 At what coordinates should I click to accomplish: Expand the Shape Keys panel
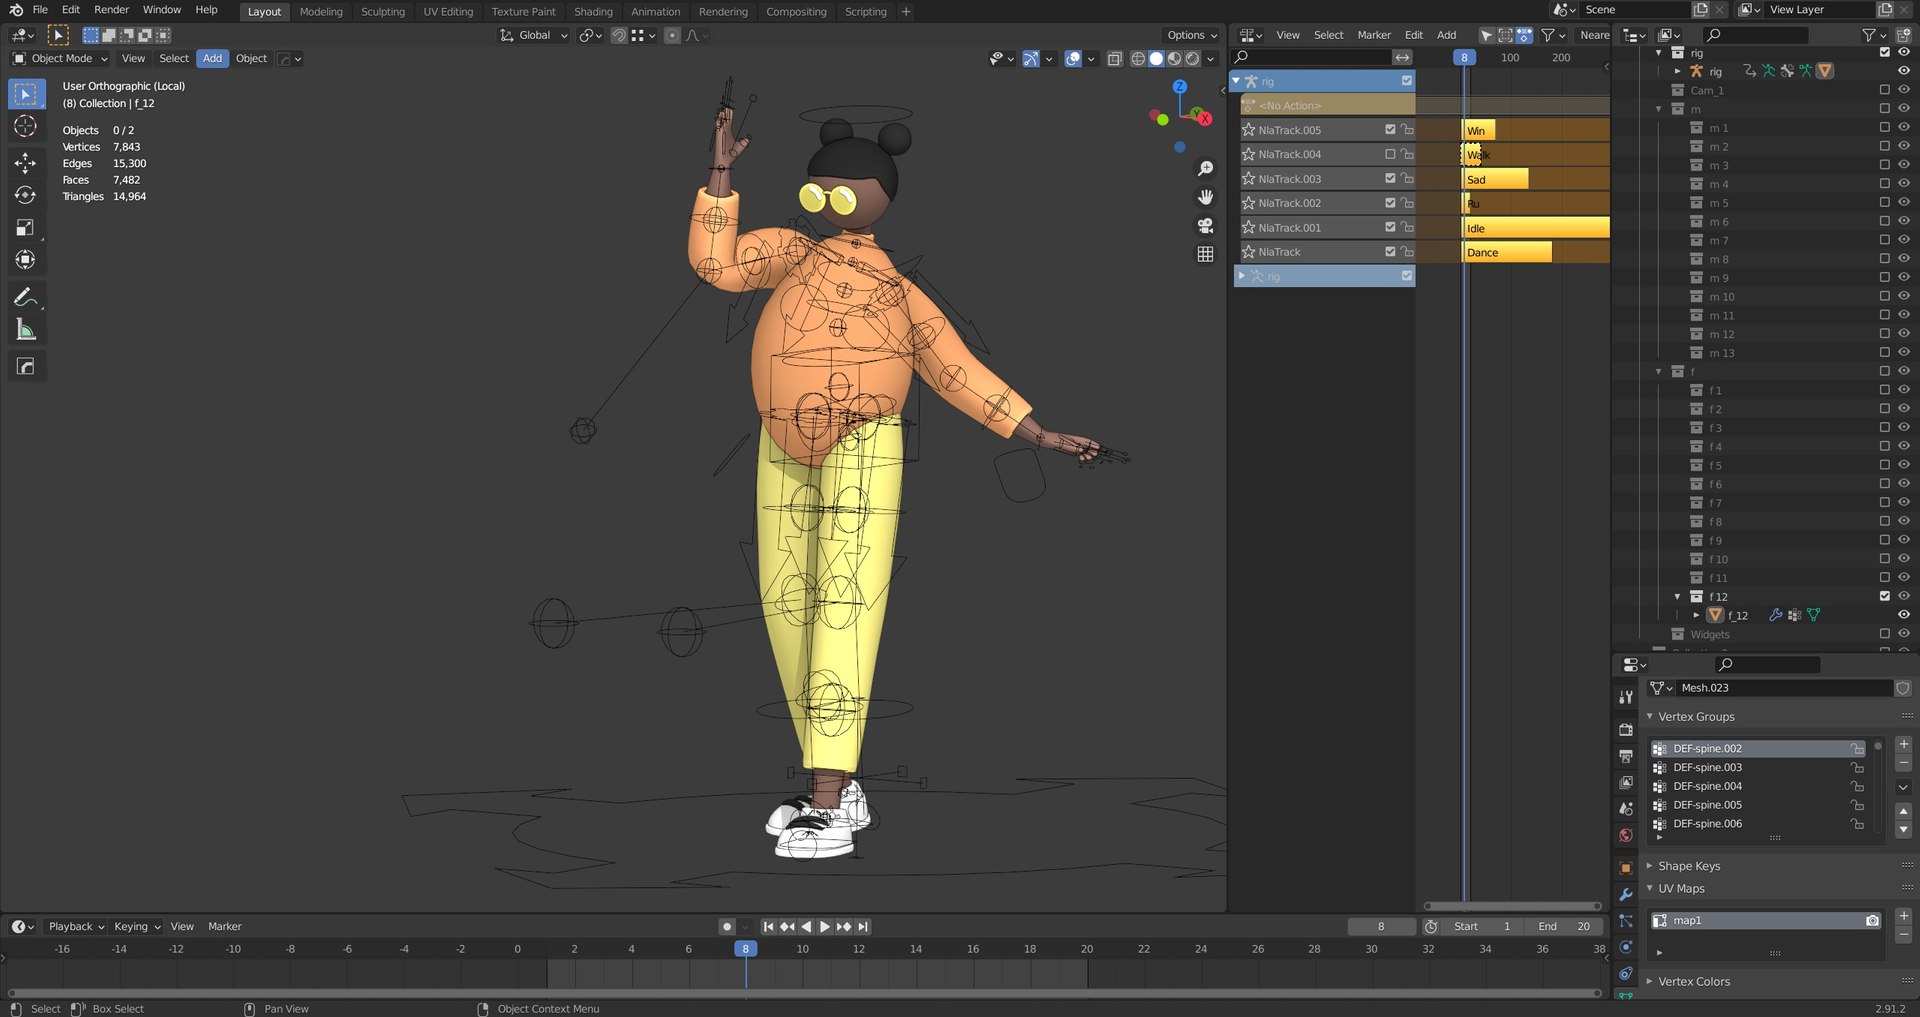(x=1689, y=866)
